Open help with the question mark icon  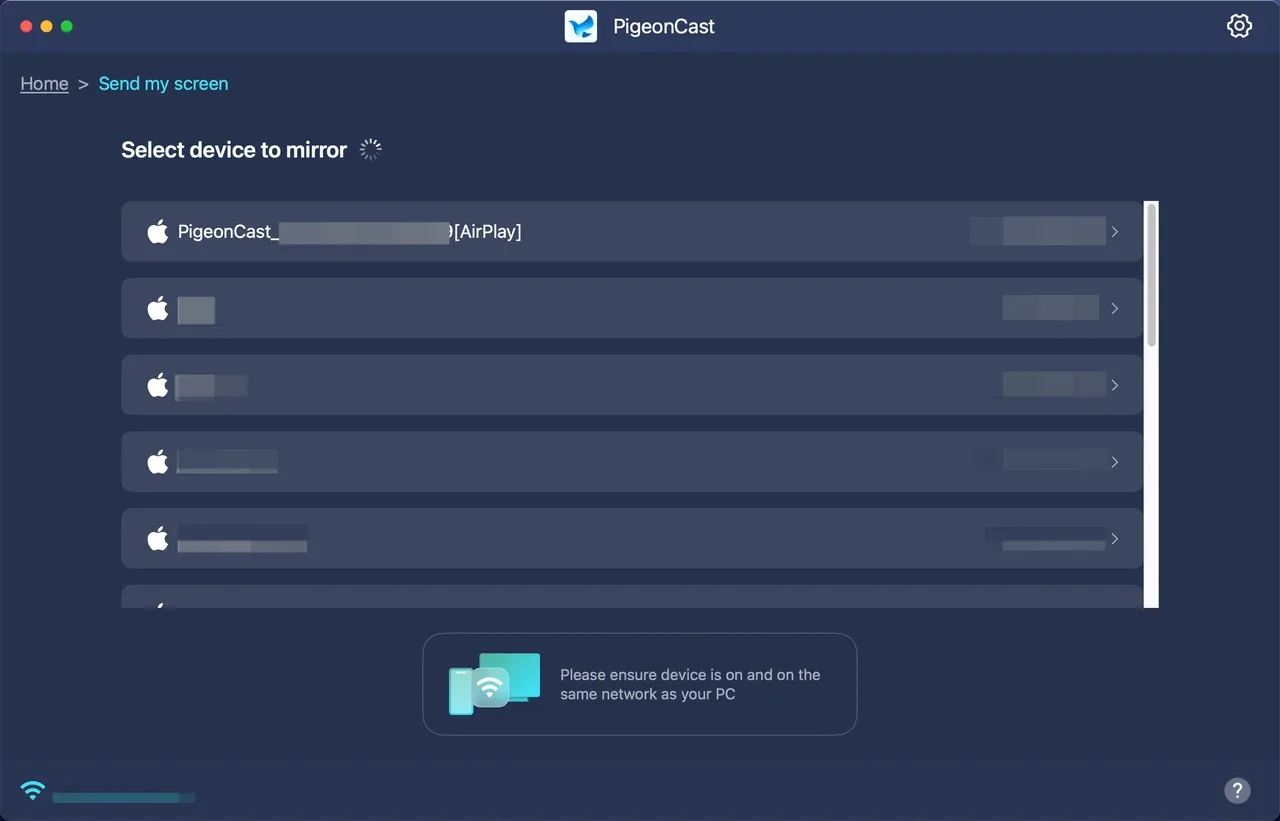tap(1237, 791)
